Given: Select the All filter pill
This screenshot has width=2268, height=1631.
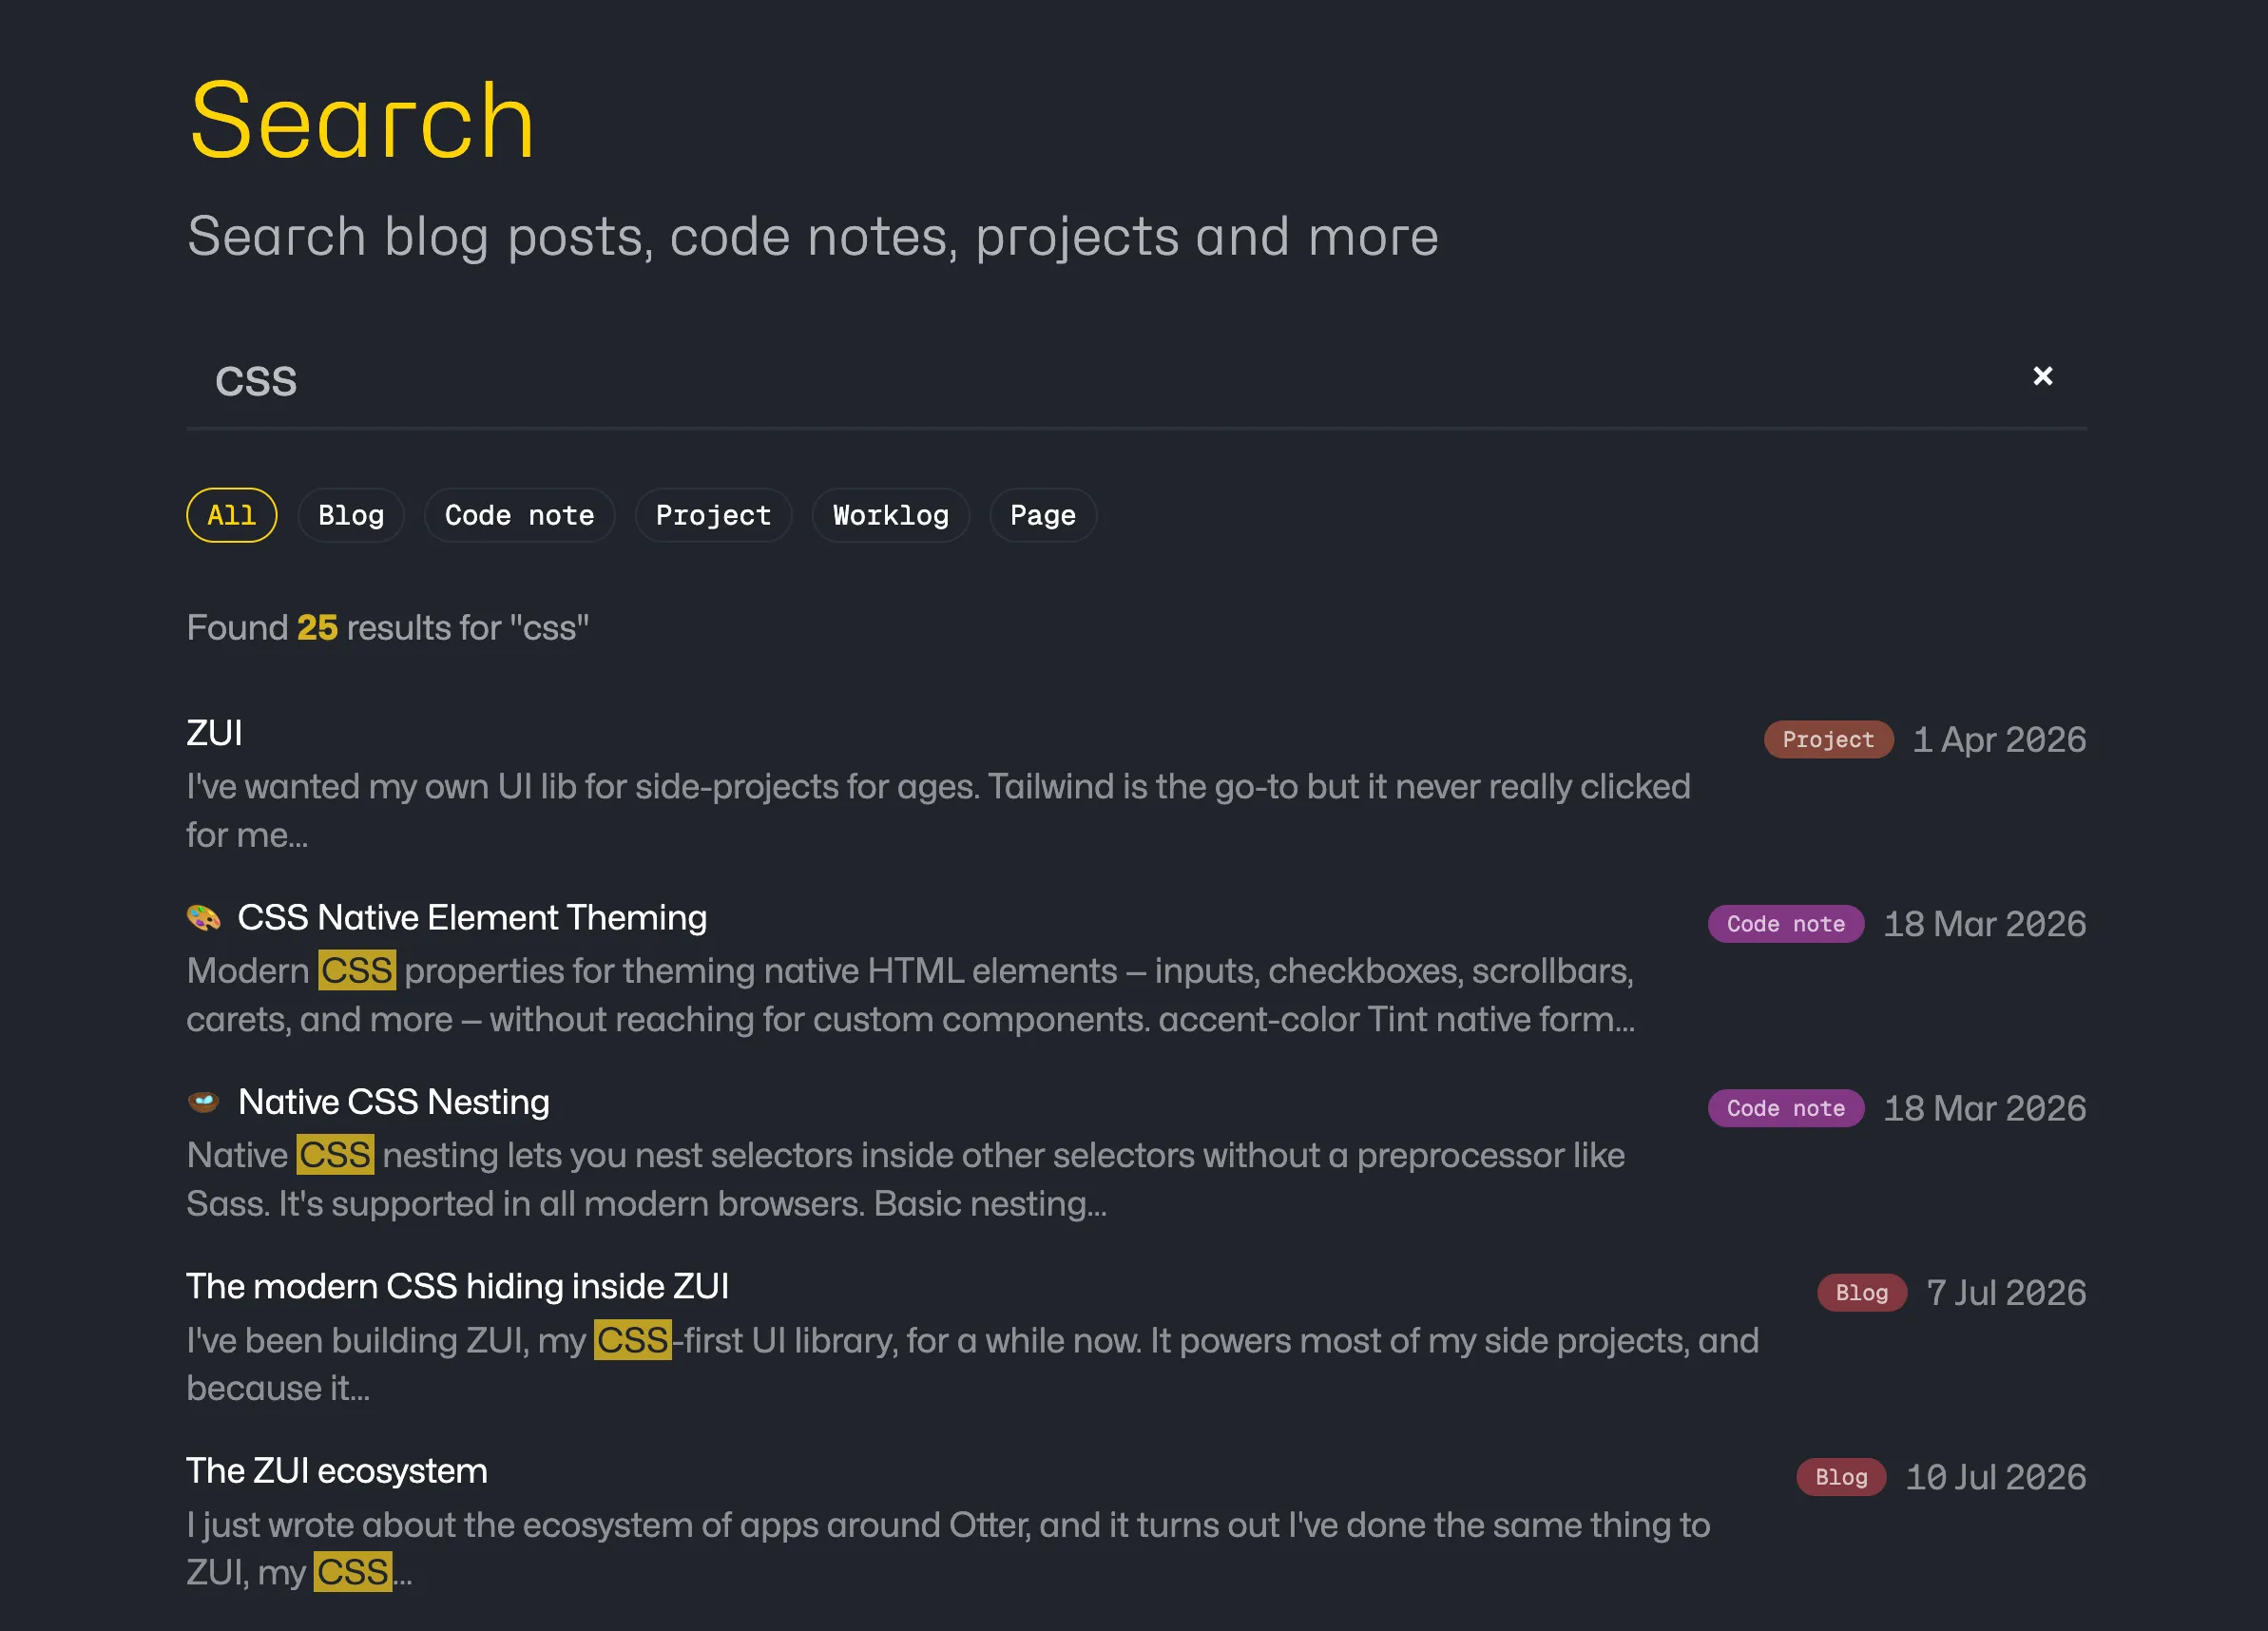Looking at the screenshot, I should pos(232,515).
